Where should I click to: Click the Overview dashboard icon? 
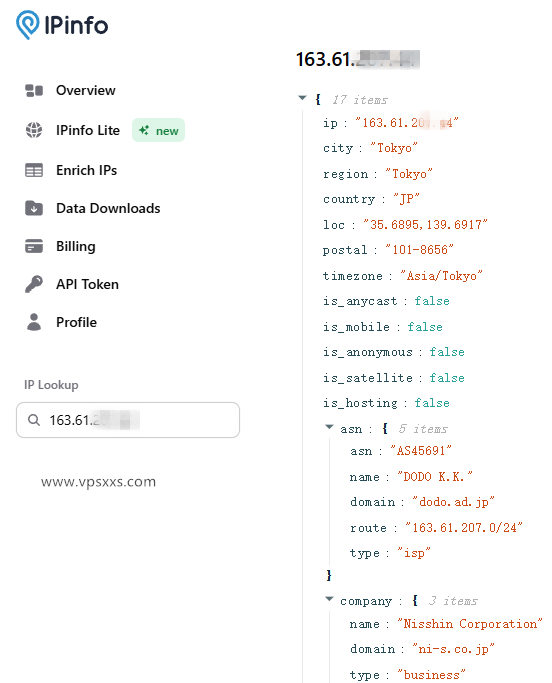[x=34, y=91]
